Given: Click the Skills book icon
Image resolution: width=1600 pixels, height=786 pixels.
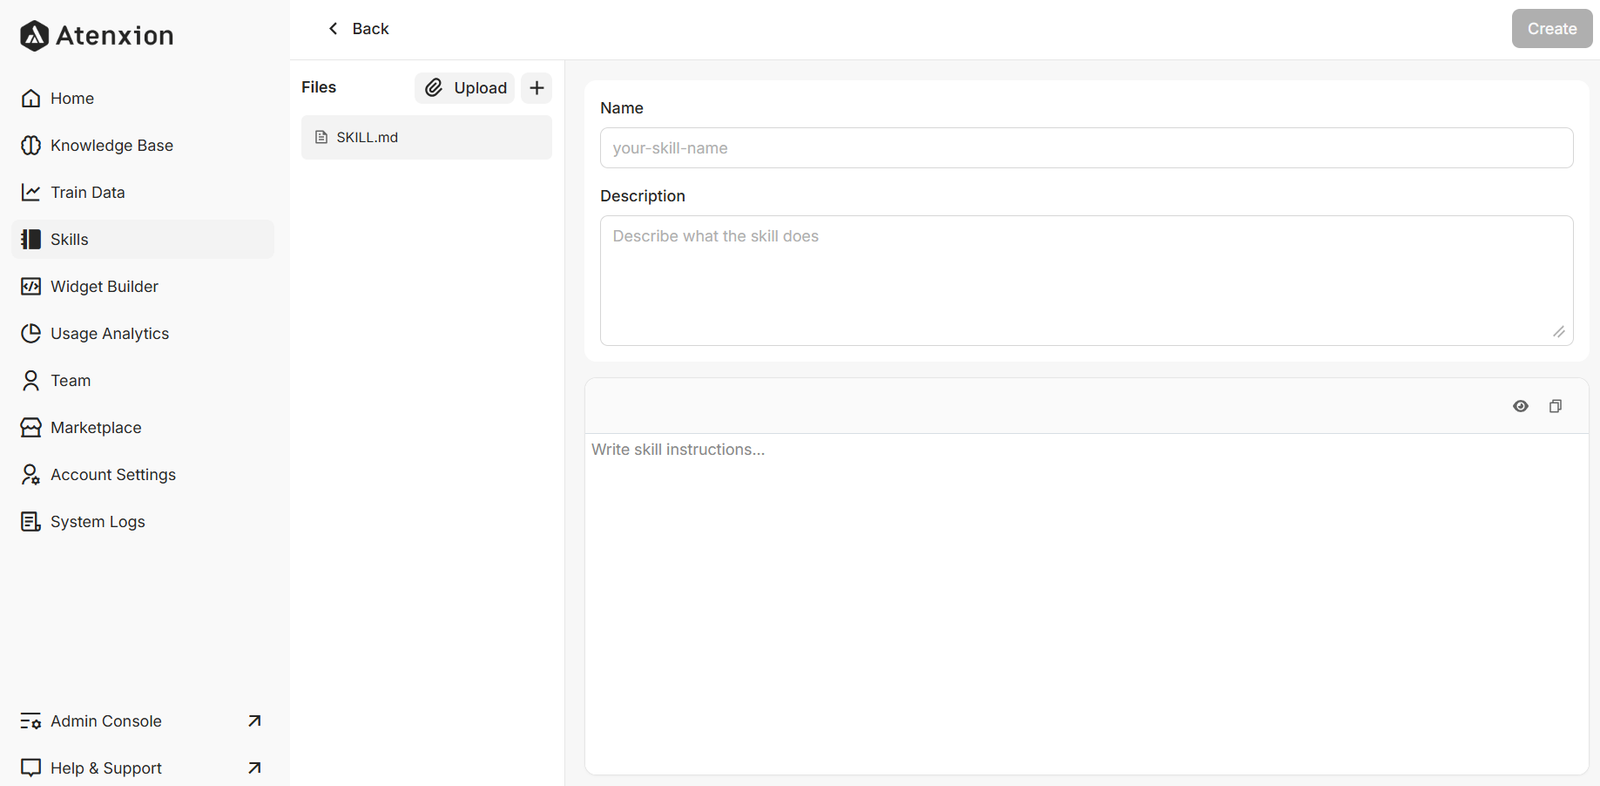Looking at the screenshot, I should click(31, 239).
